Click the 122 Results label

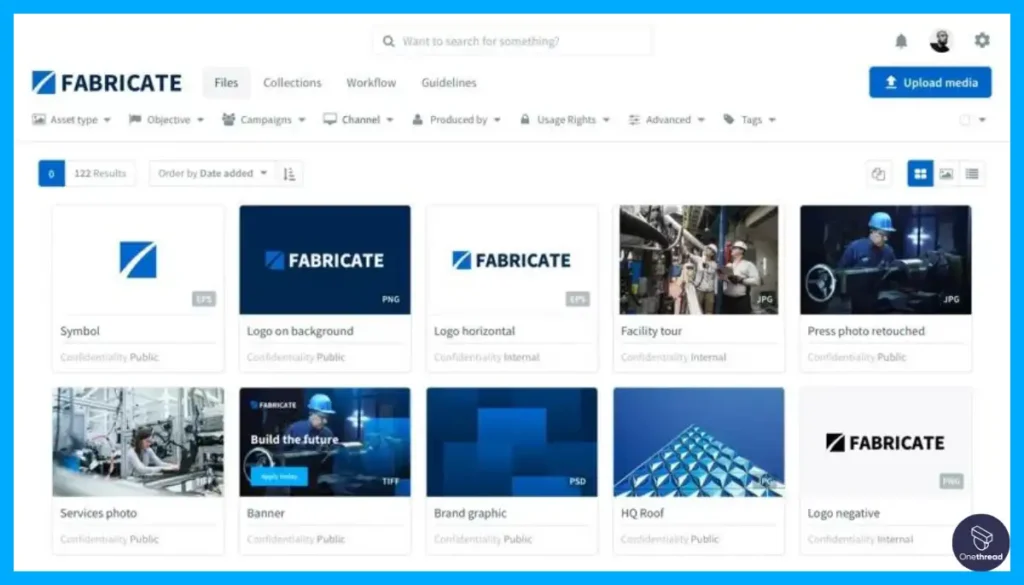click(100, 174)
